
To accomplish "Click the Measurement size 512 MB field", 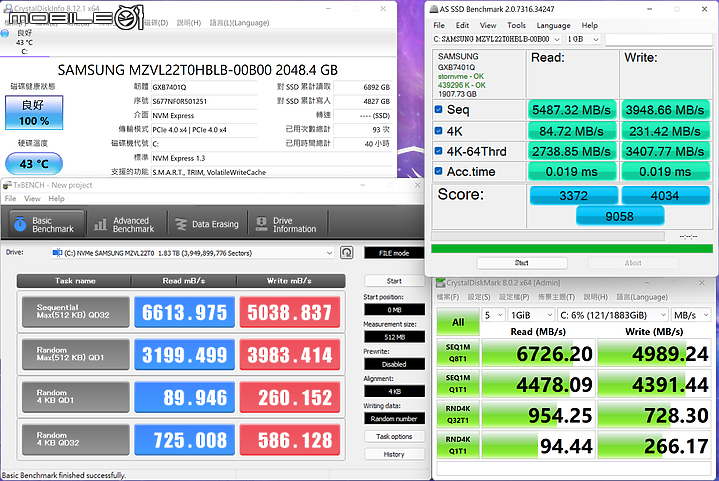I will (394, 337).
